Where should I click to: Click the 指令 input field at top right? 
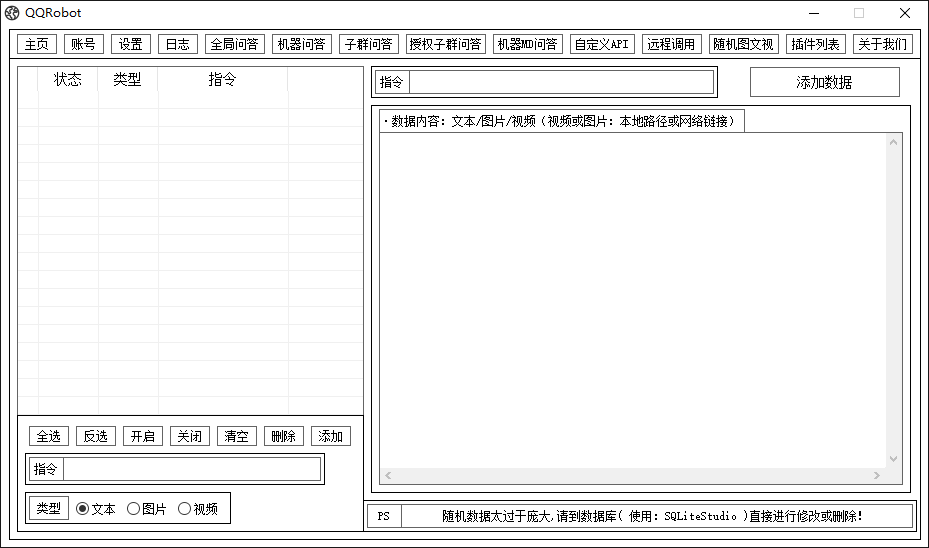(561, 82)
